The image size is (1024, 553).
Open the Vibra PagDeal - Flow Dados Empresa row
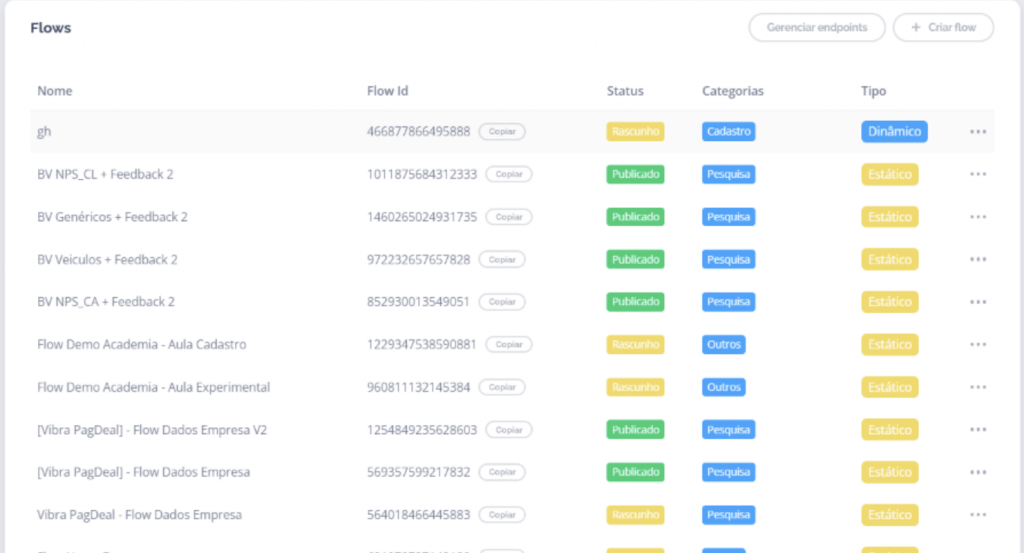point(139,515)
